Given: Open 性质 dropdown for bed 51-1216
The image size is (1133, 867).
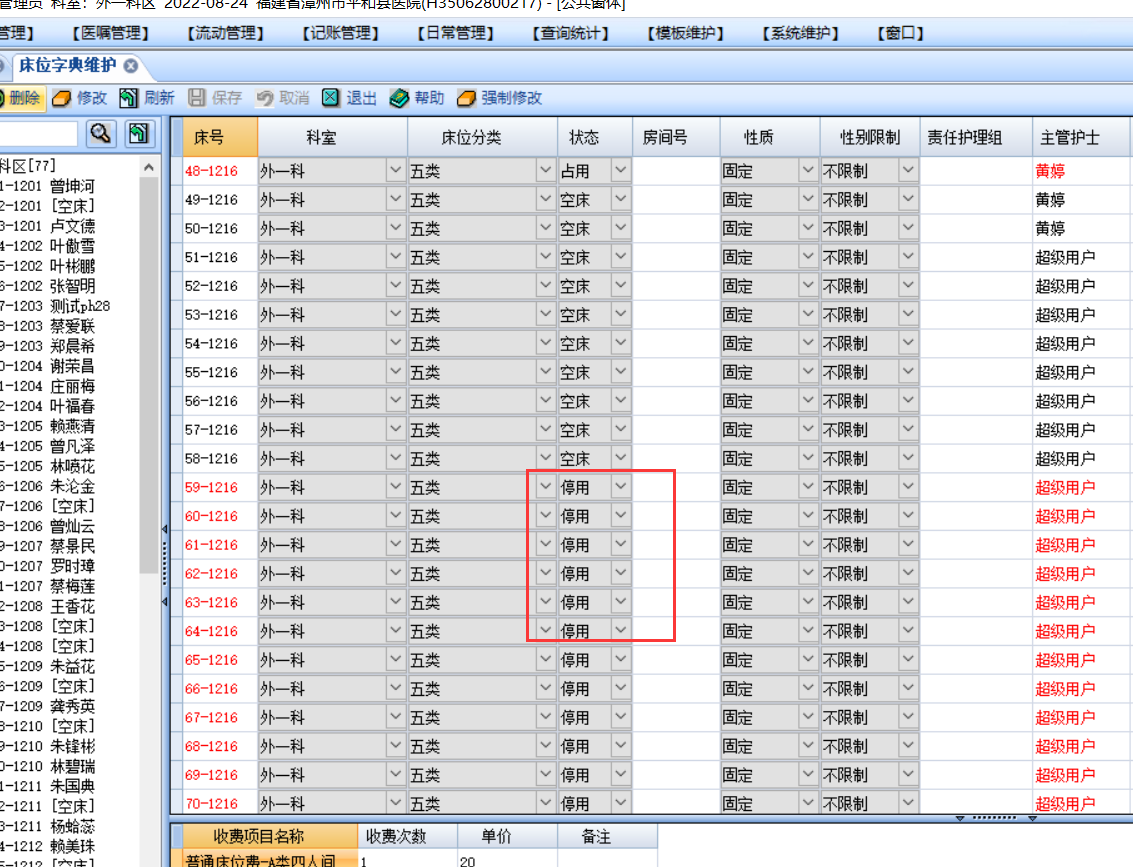Looking at the screenshot, I should tap(808, 256).
